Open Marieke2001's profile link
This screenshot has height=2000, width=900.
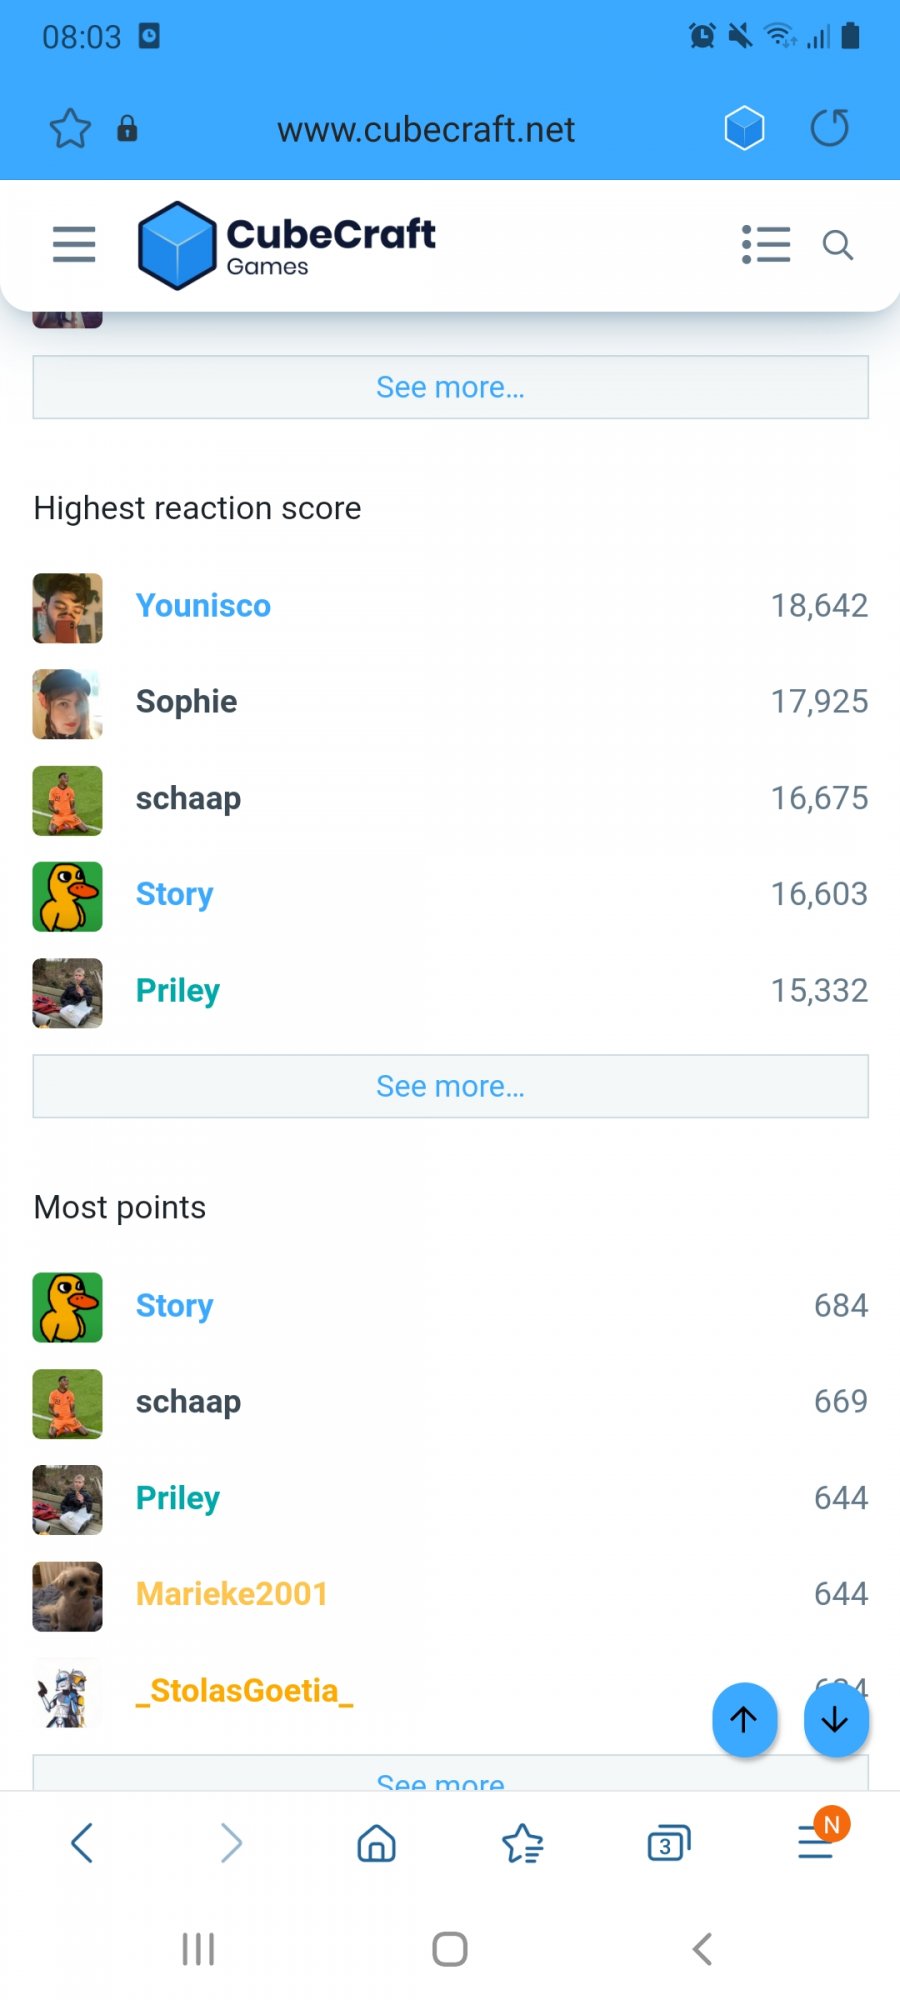pyautogui.click(x=232, y=1593)
